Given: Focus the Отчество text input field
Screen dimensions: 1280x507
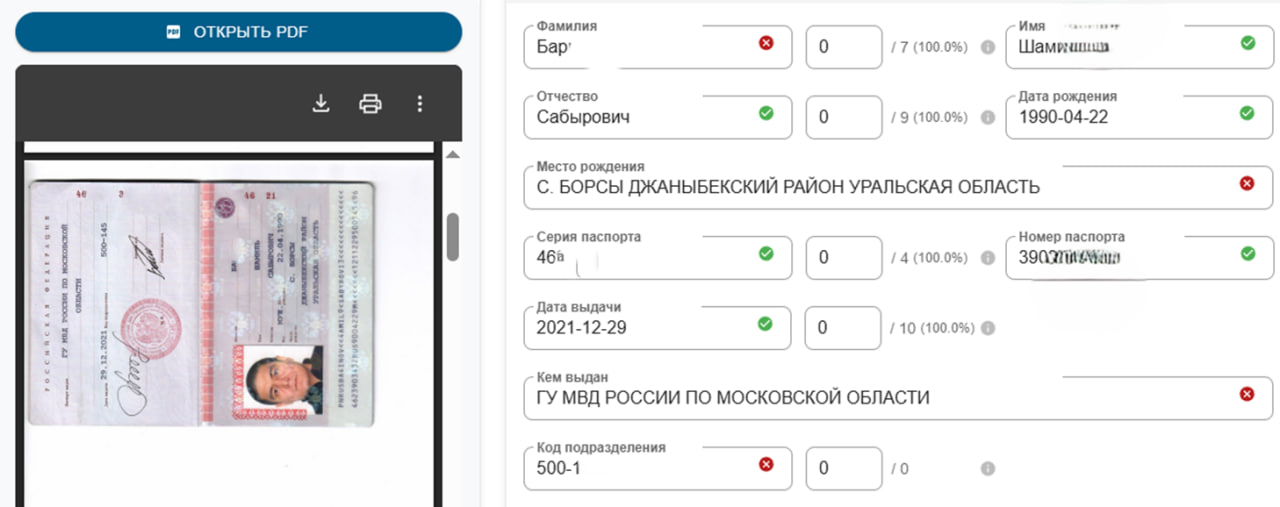Looking at the screenshot, I should tap(640, 117).
